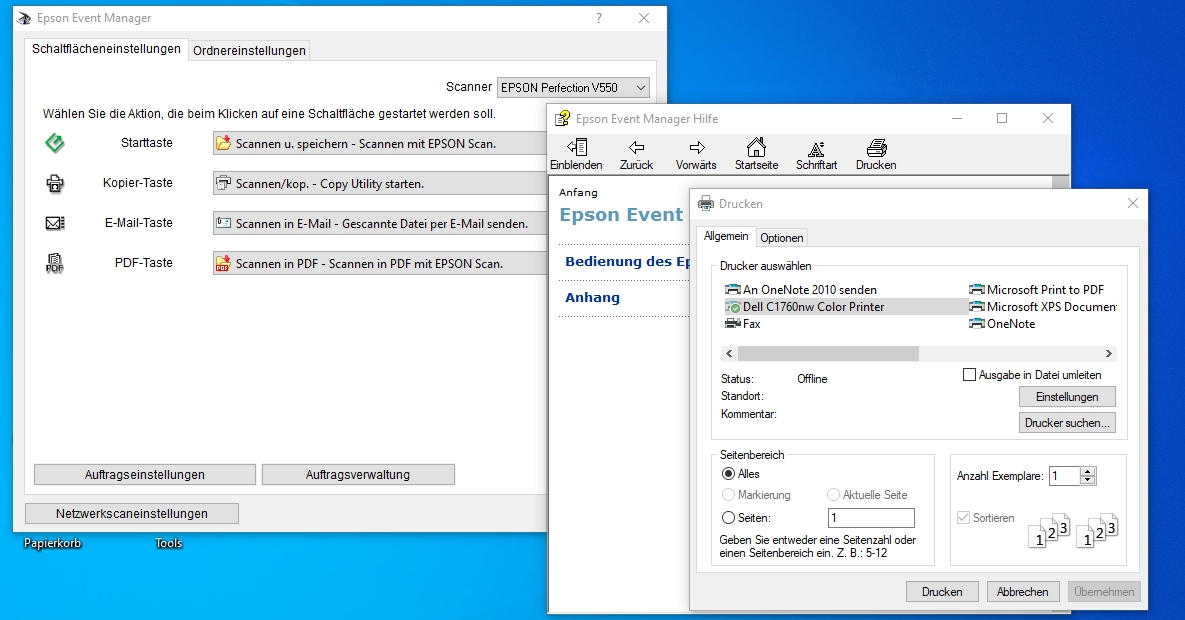Click Tools desktop label

169,543
